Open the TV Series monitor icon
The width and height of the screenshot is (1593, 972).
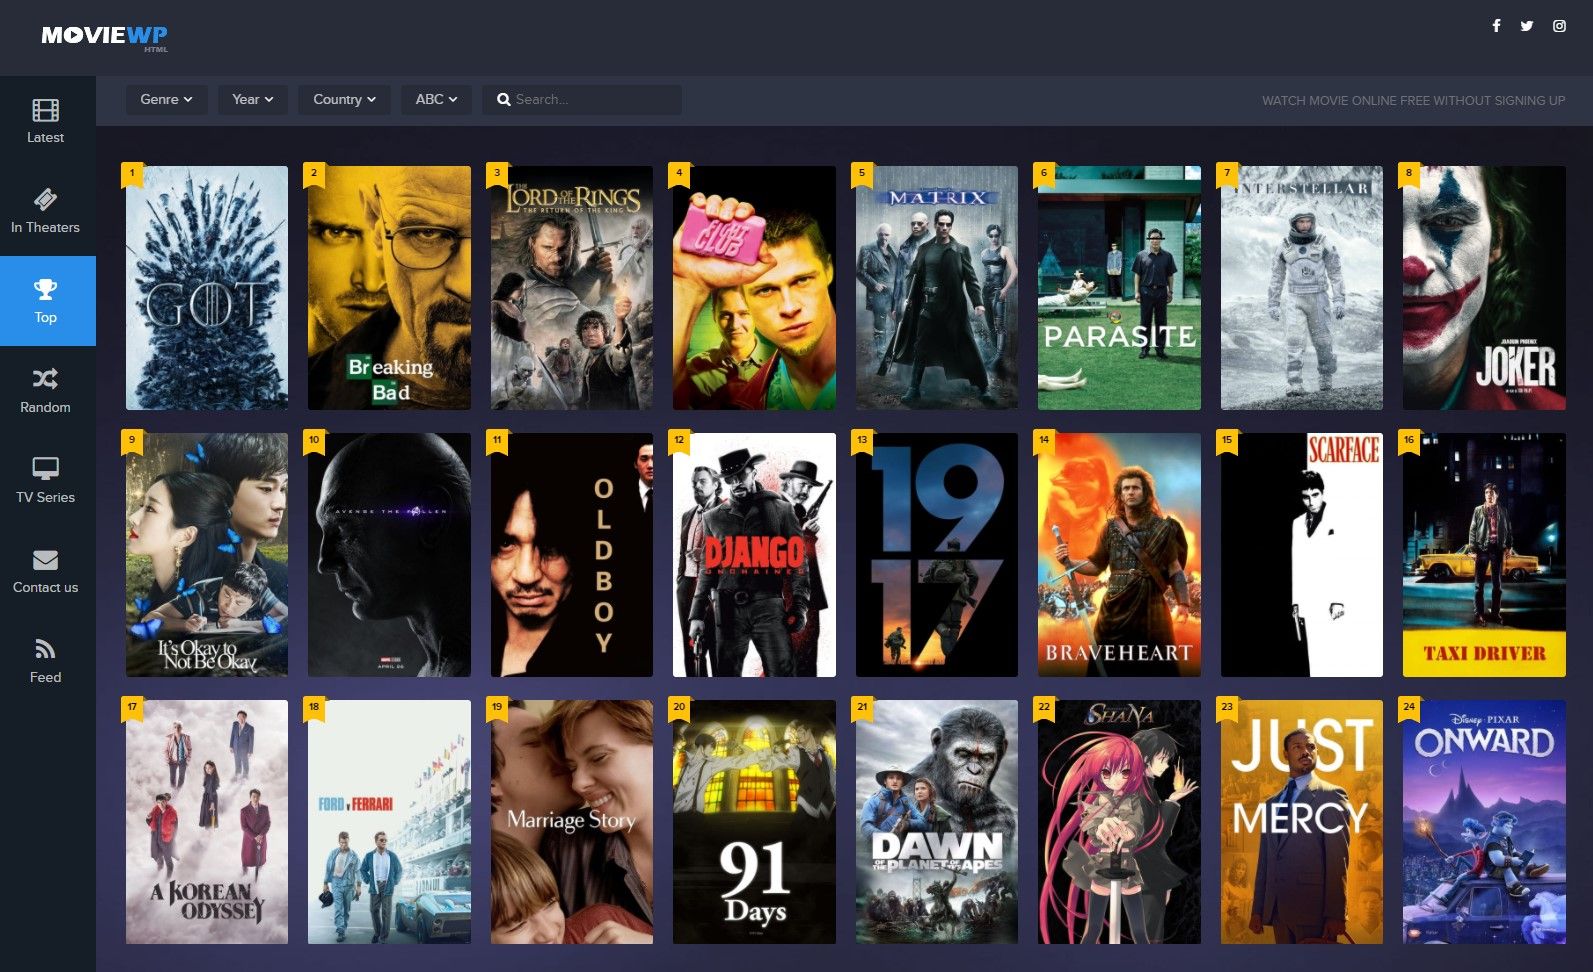(46, 469)
